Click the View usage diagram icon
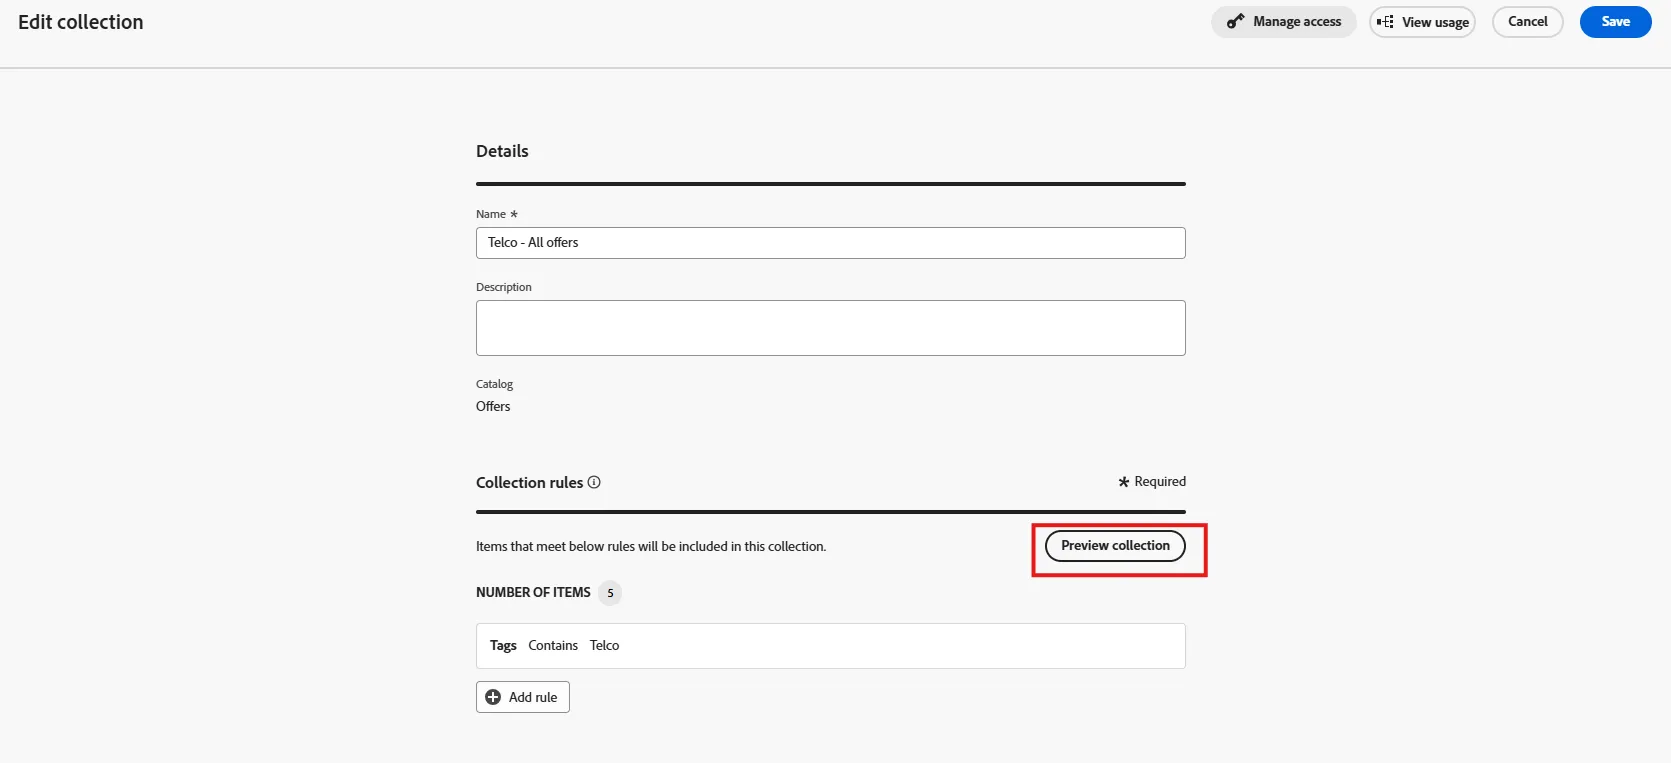Image resolution: width=1671 pixels, height=763 pixels. [x=1385, y=21]
